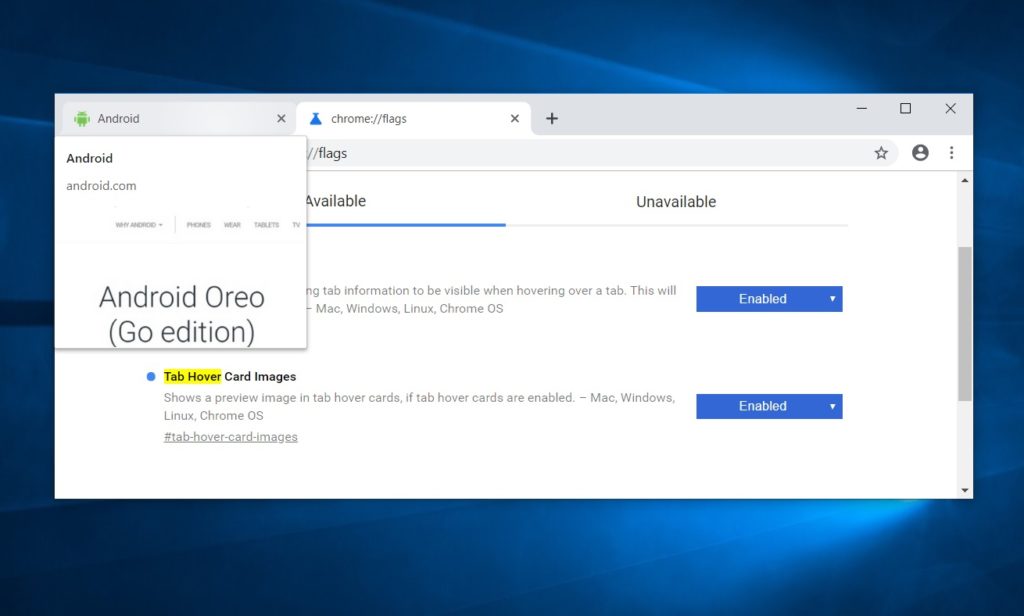Follow the #tab-hover-card-images link
This screenshot has height=616, width=1024.
click(x=230, y=436)
